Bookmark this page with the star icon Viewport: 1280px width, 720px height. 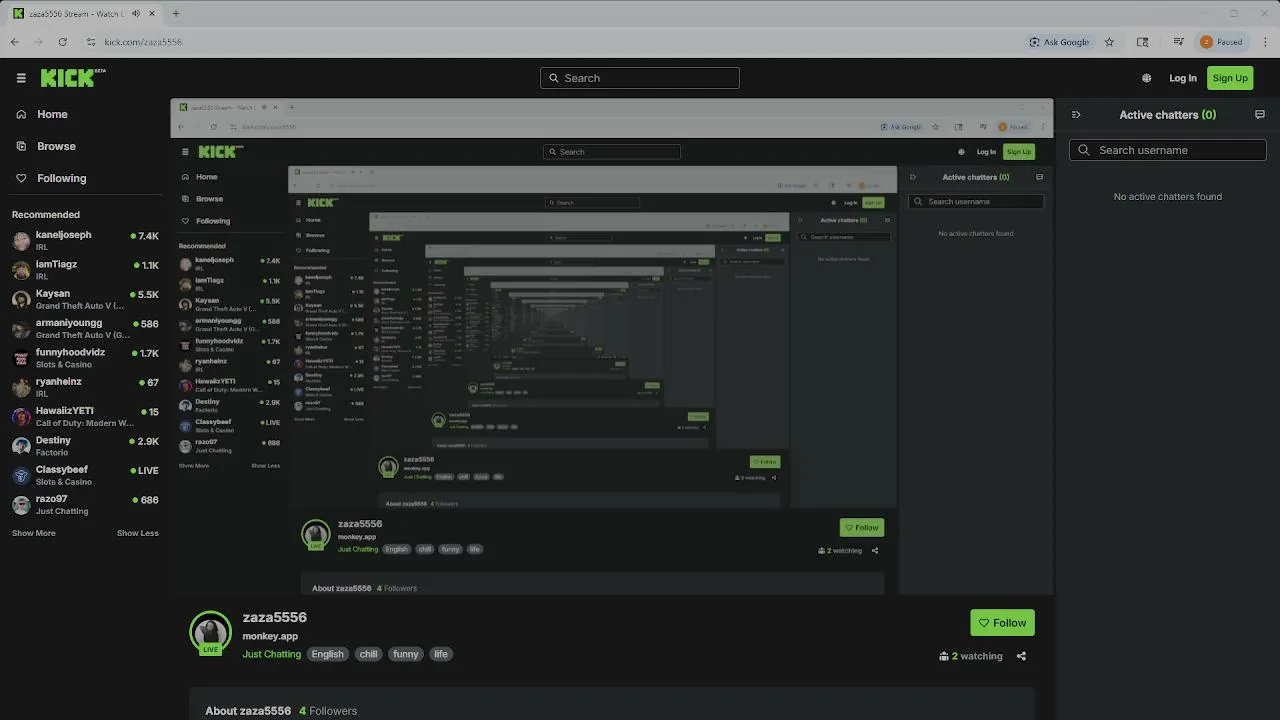point(1109,42)
